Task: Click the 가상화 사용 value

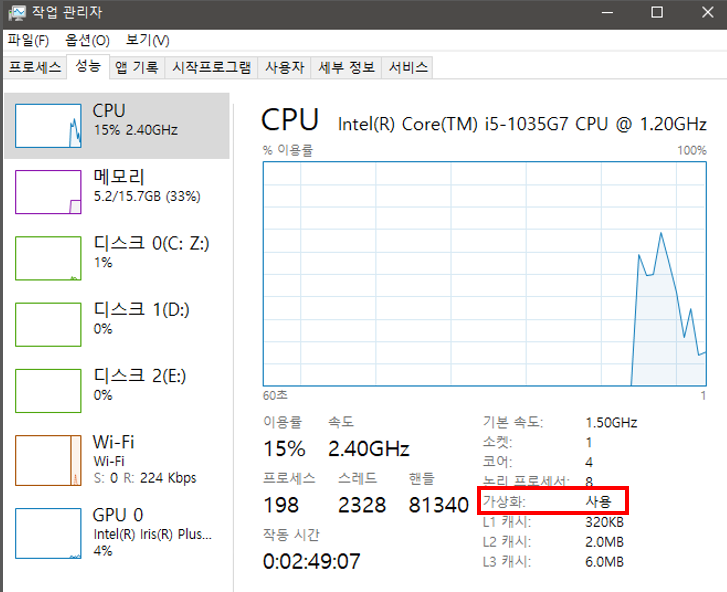Action: 599,501
